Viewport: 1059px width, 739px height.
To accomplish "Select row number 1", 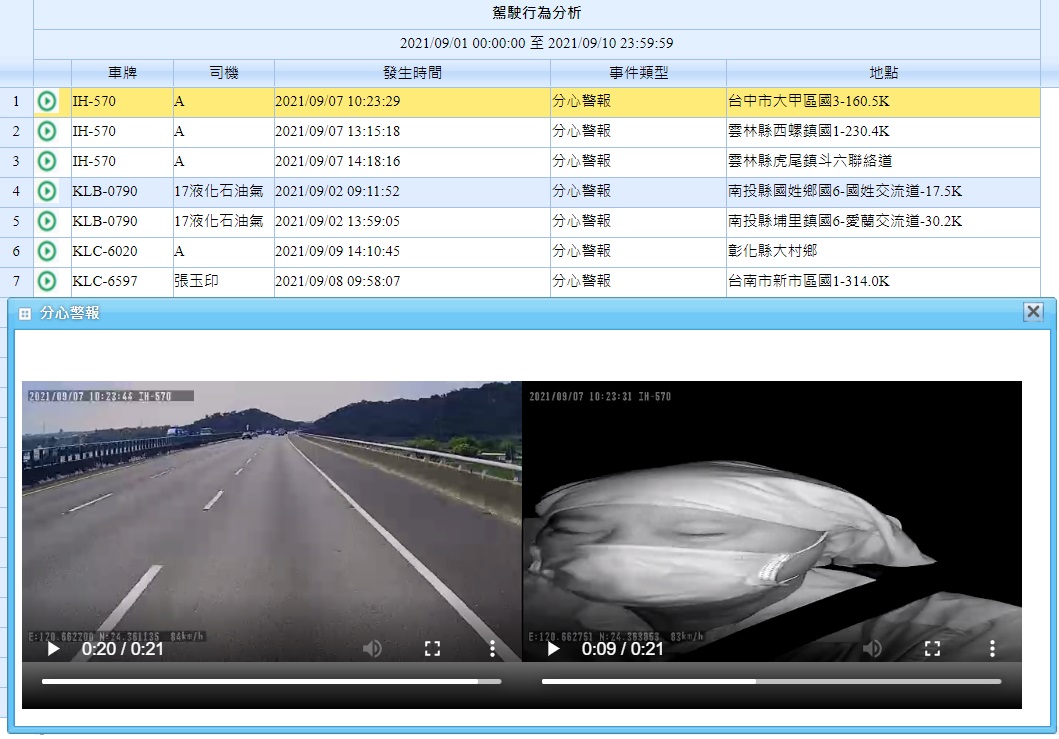I will click(16, 101).
